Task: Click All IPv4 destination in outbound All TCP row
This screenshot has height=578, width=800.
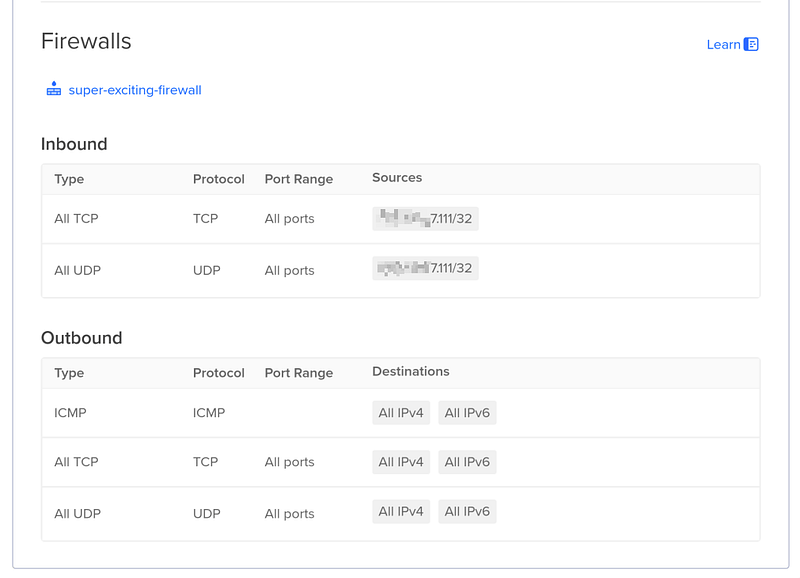Action: [401, 462]
